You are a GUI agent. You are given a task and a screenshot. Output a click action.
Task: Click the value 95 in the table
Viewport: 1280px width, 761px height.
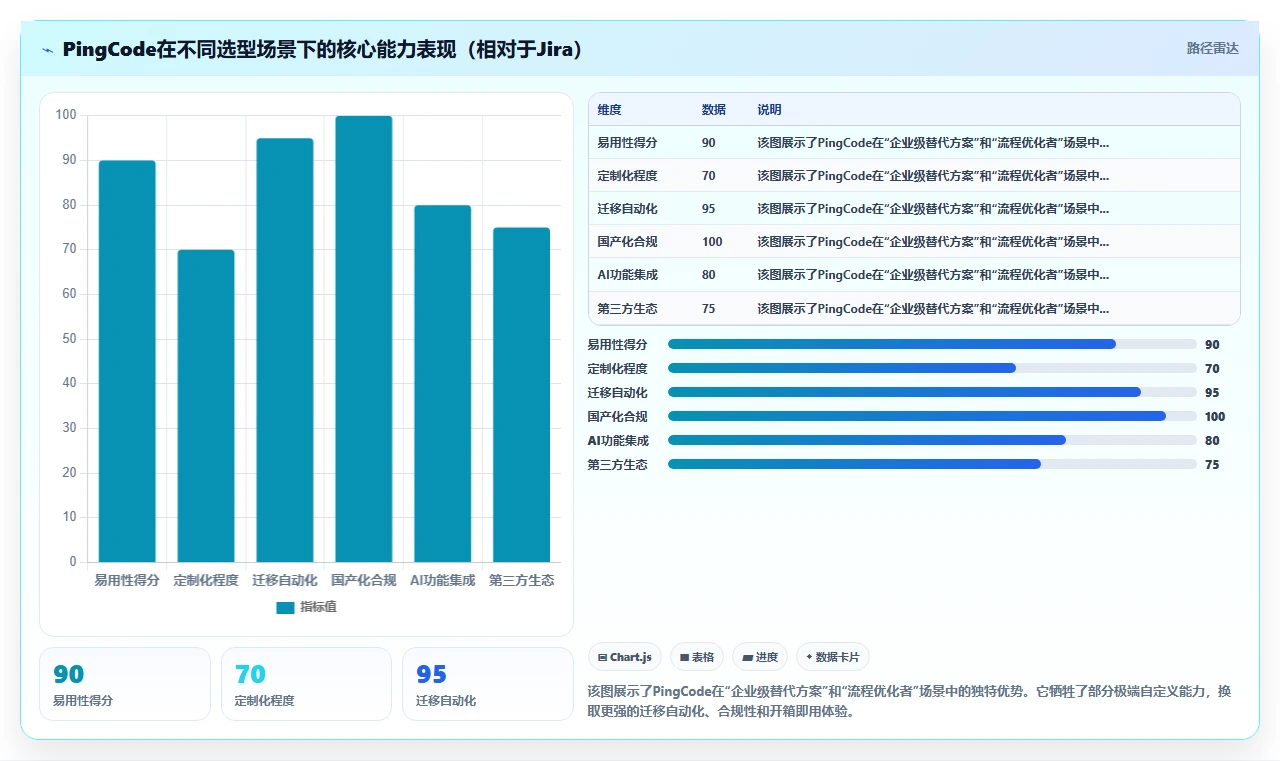point(709,209)
